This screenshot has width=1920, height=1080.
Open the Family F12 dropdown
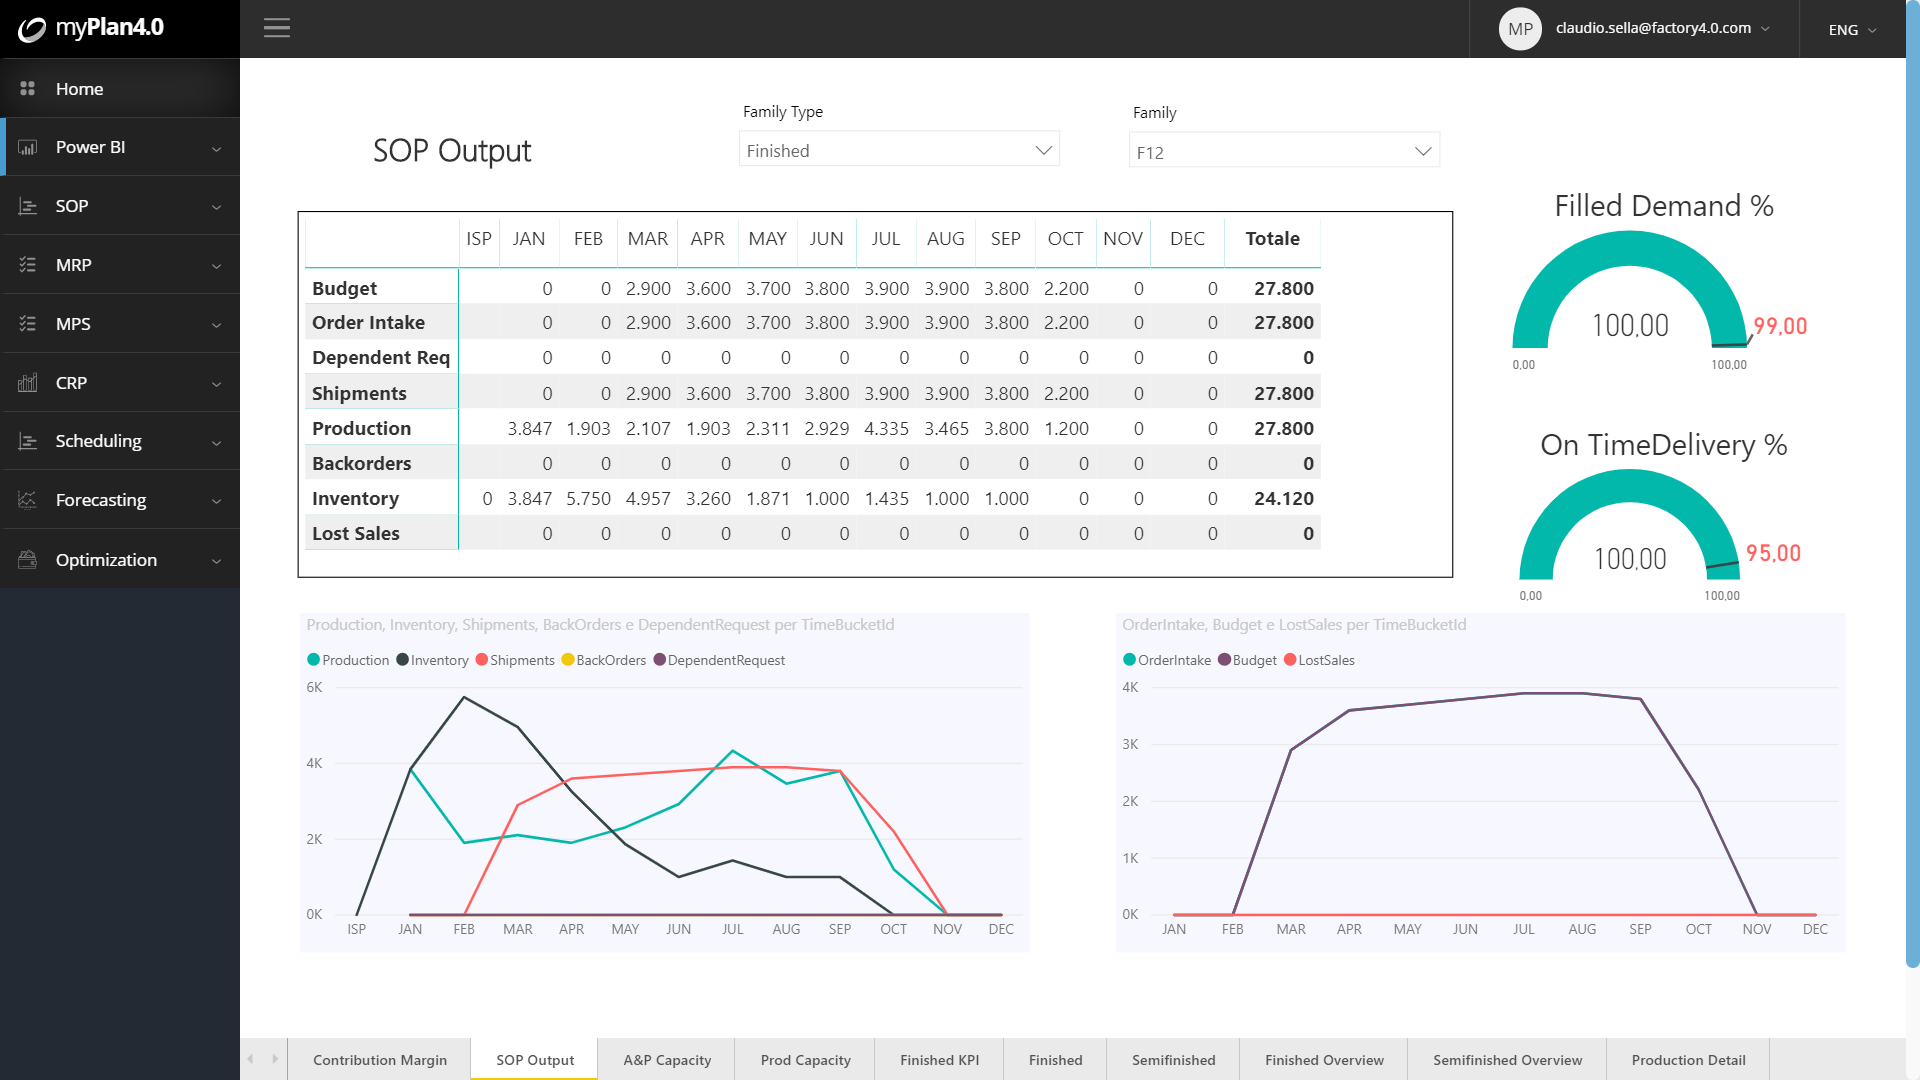coord(1284,151)
